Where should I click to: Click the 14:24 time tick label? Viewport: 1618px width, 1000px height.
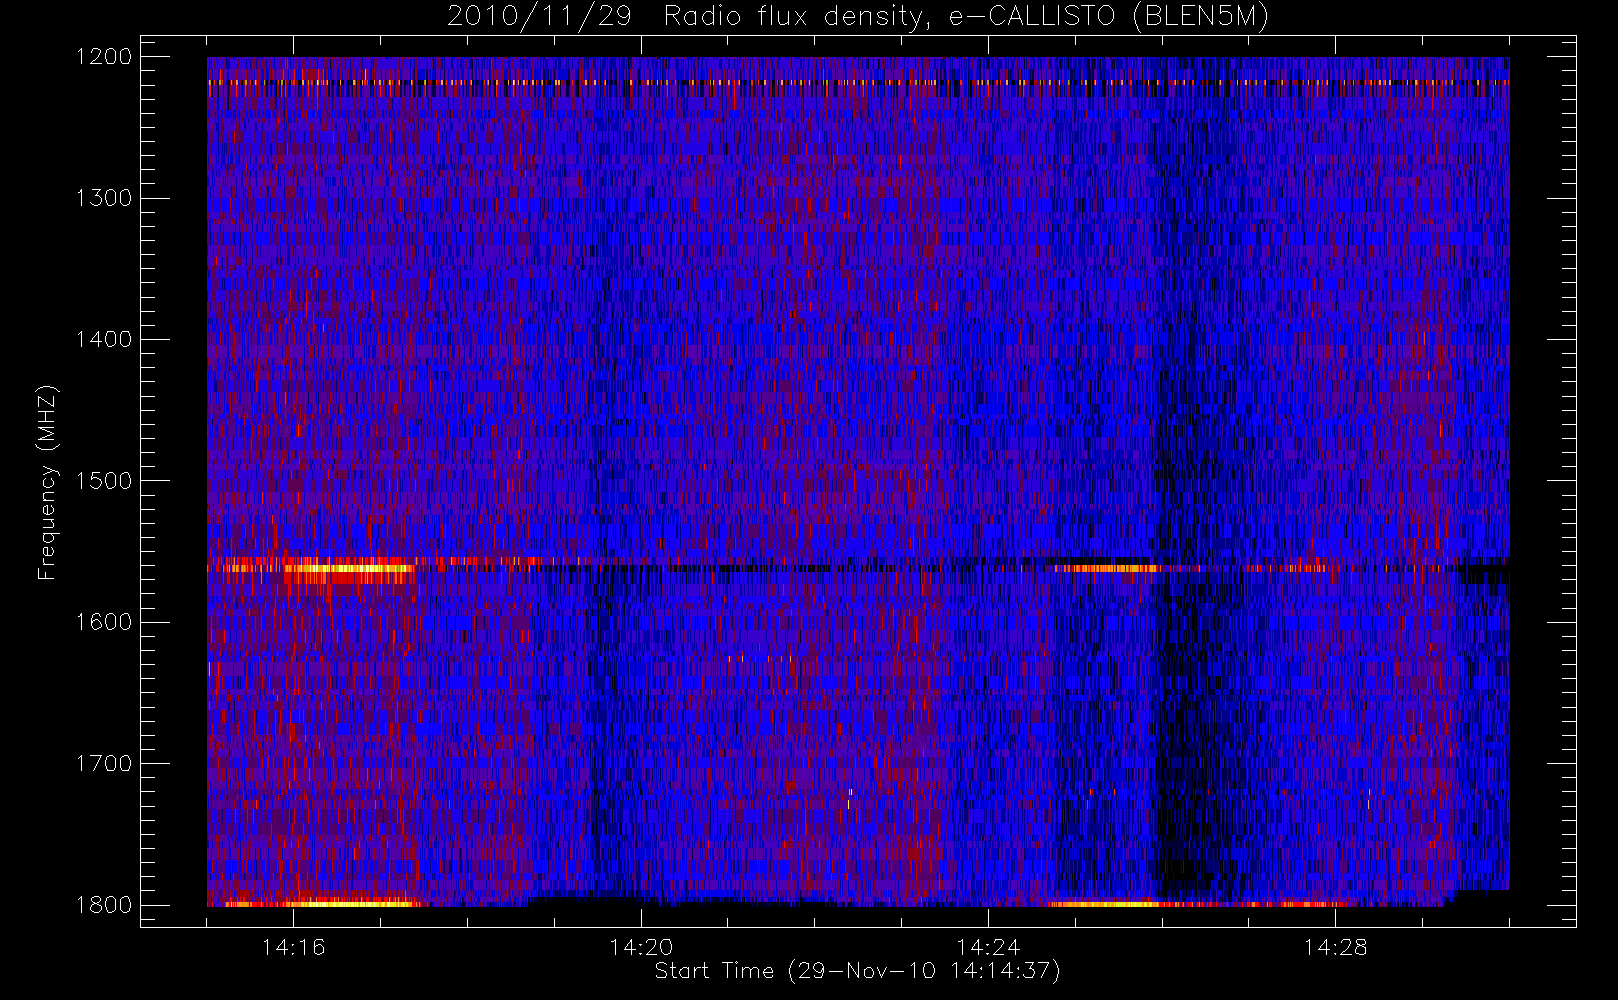coord(988,947)
